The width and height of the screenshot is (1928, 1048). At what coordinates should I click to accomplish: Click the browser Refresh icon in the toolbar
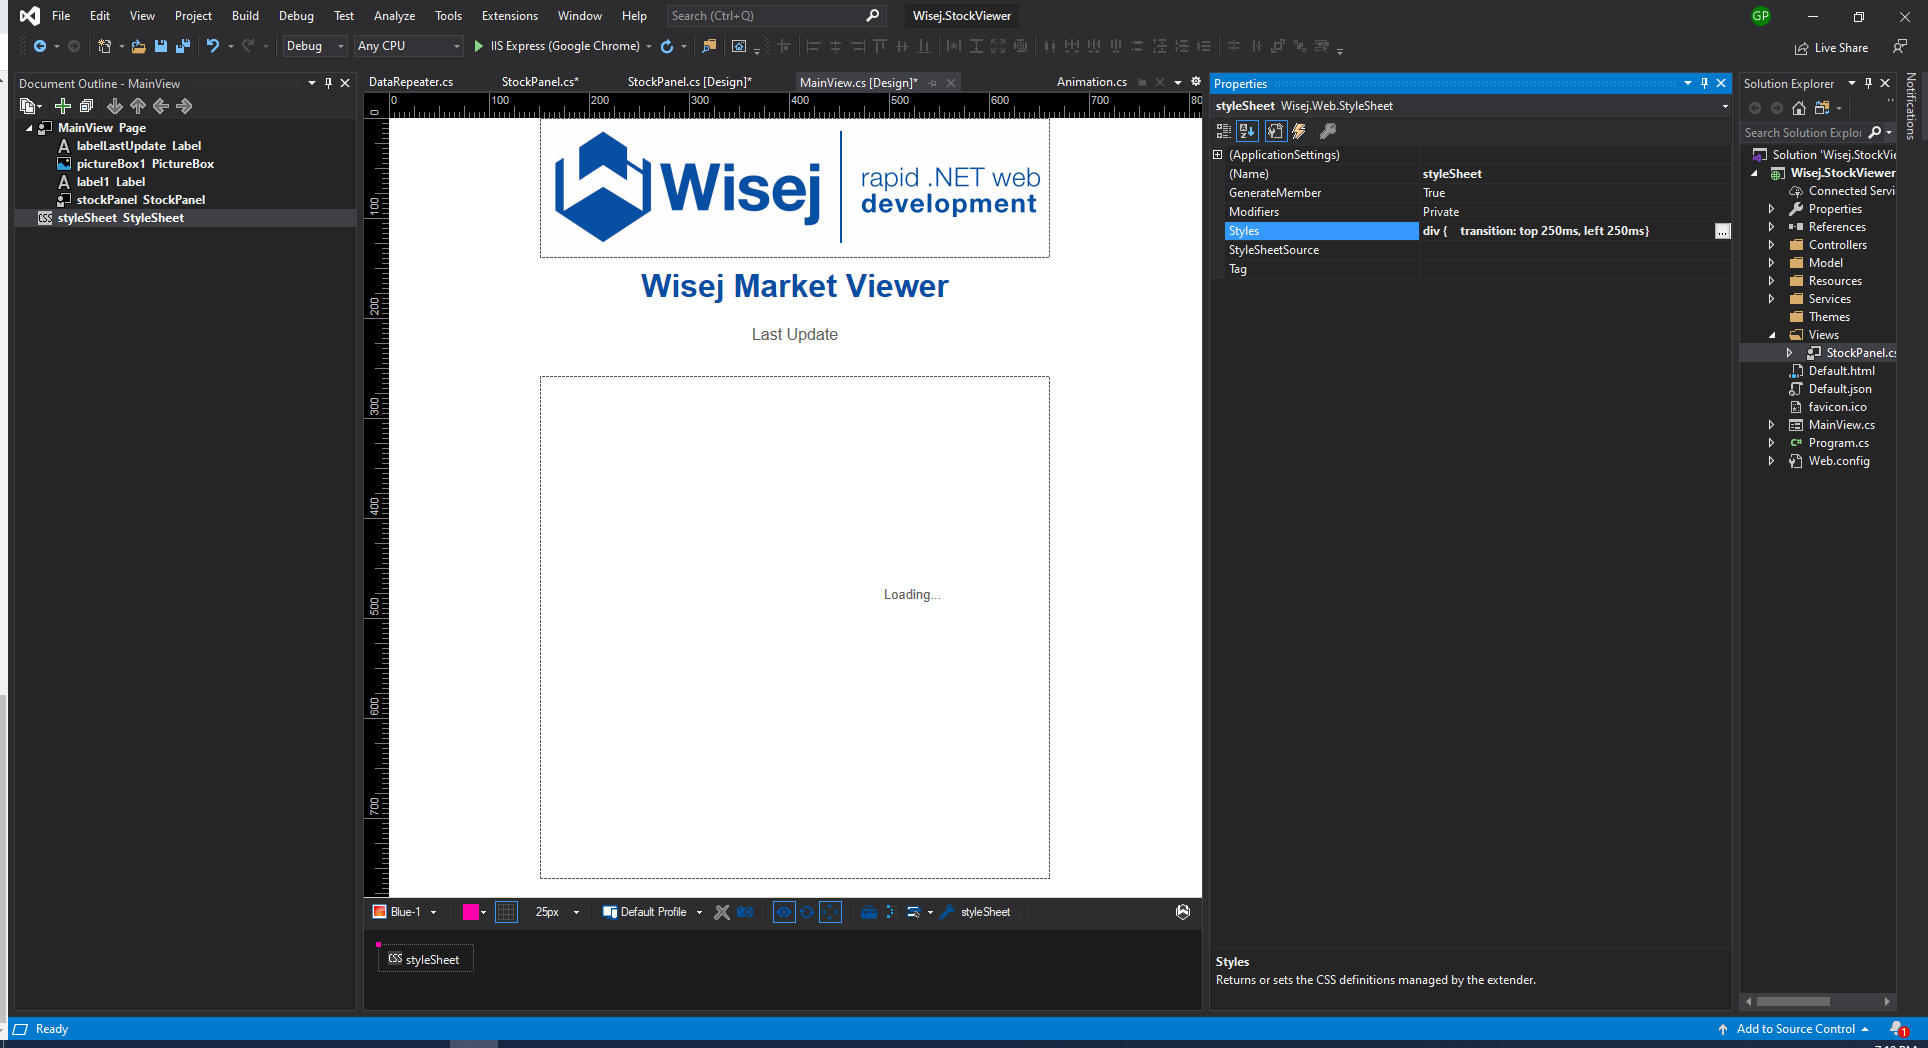click(x=667, y=46)
